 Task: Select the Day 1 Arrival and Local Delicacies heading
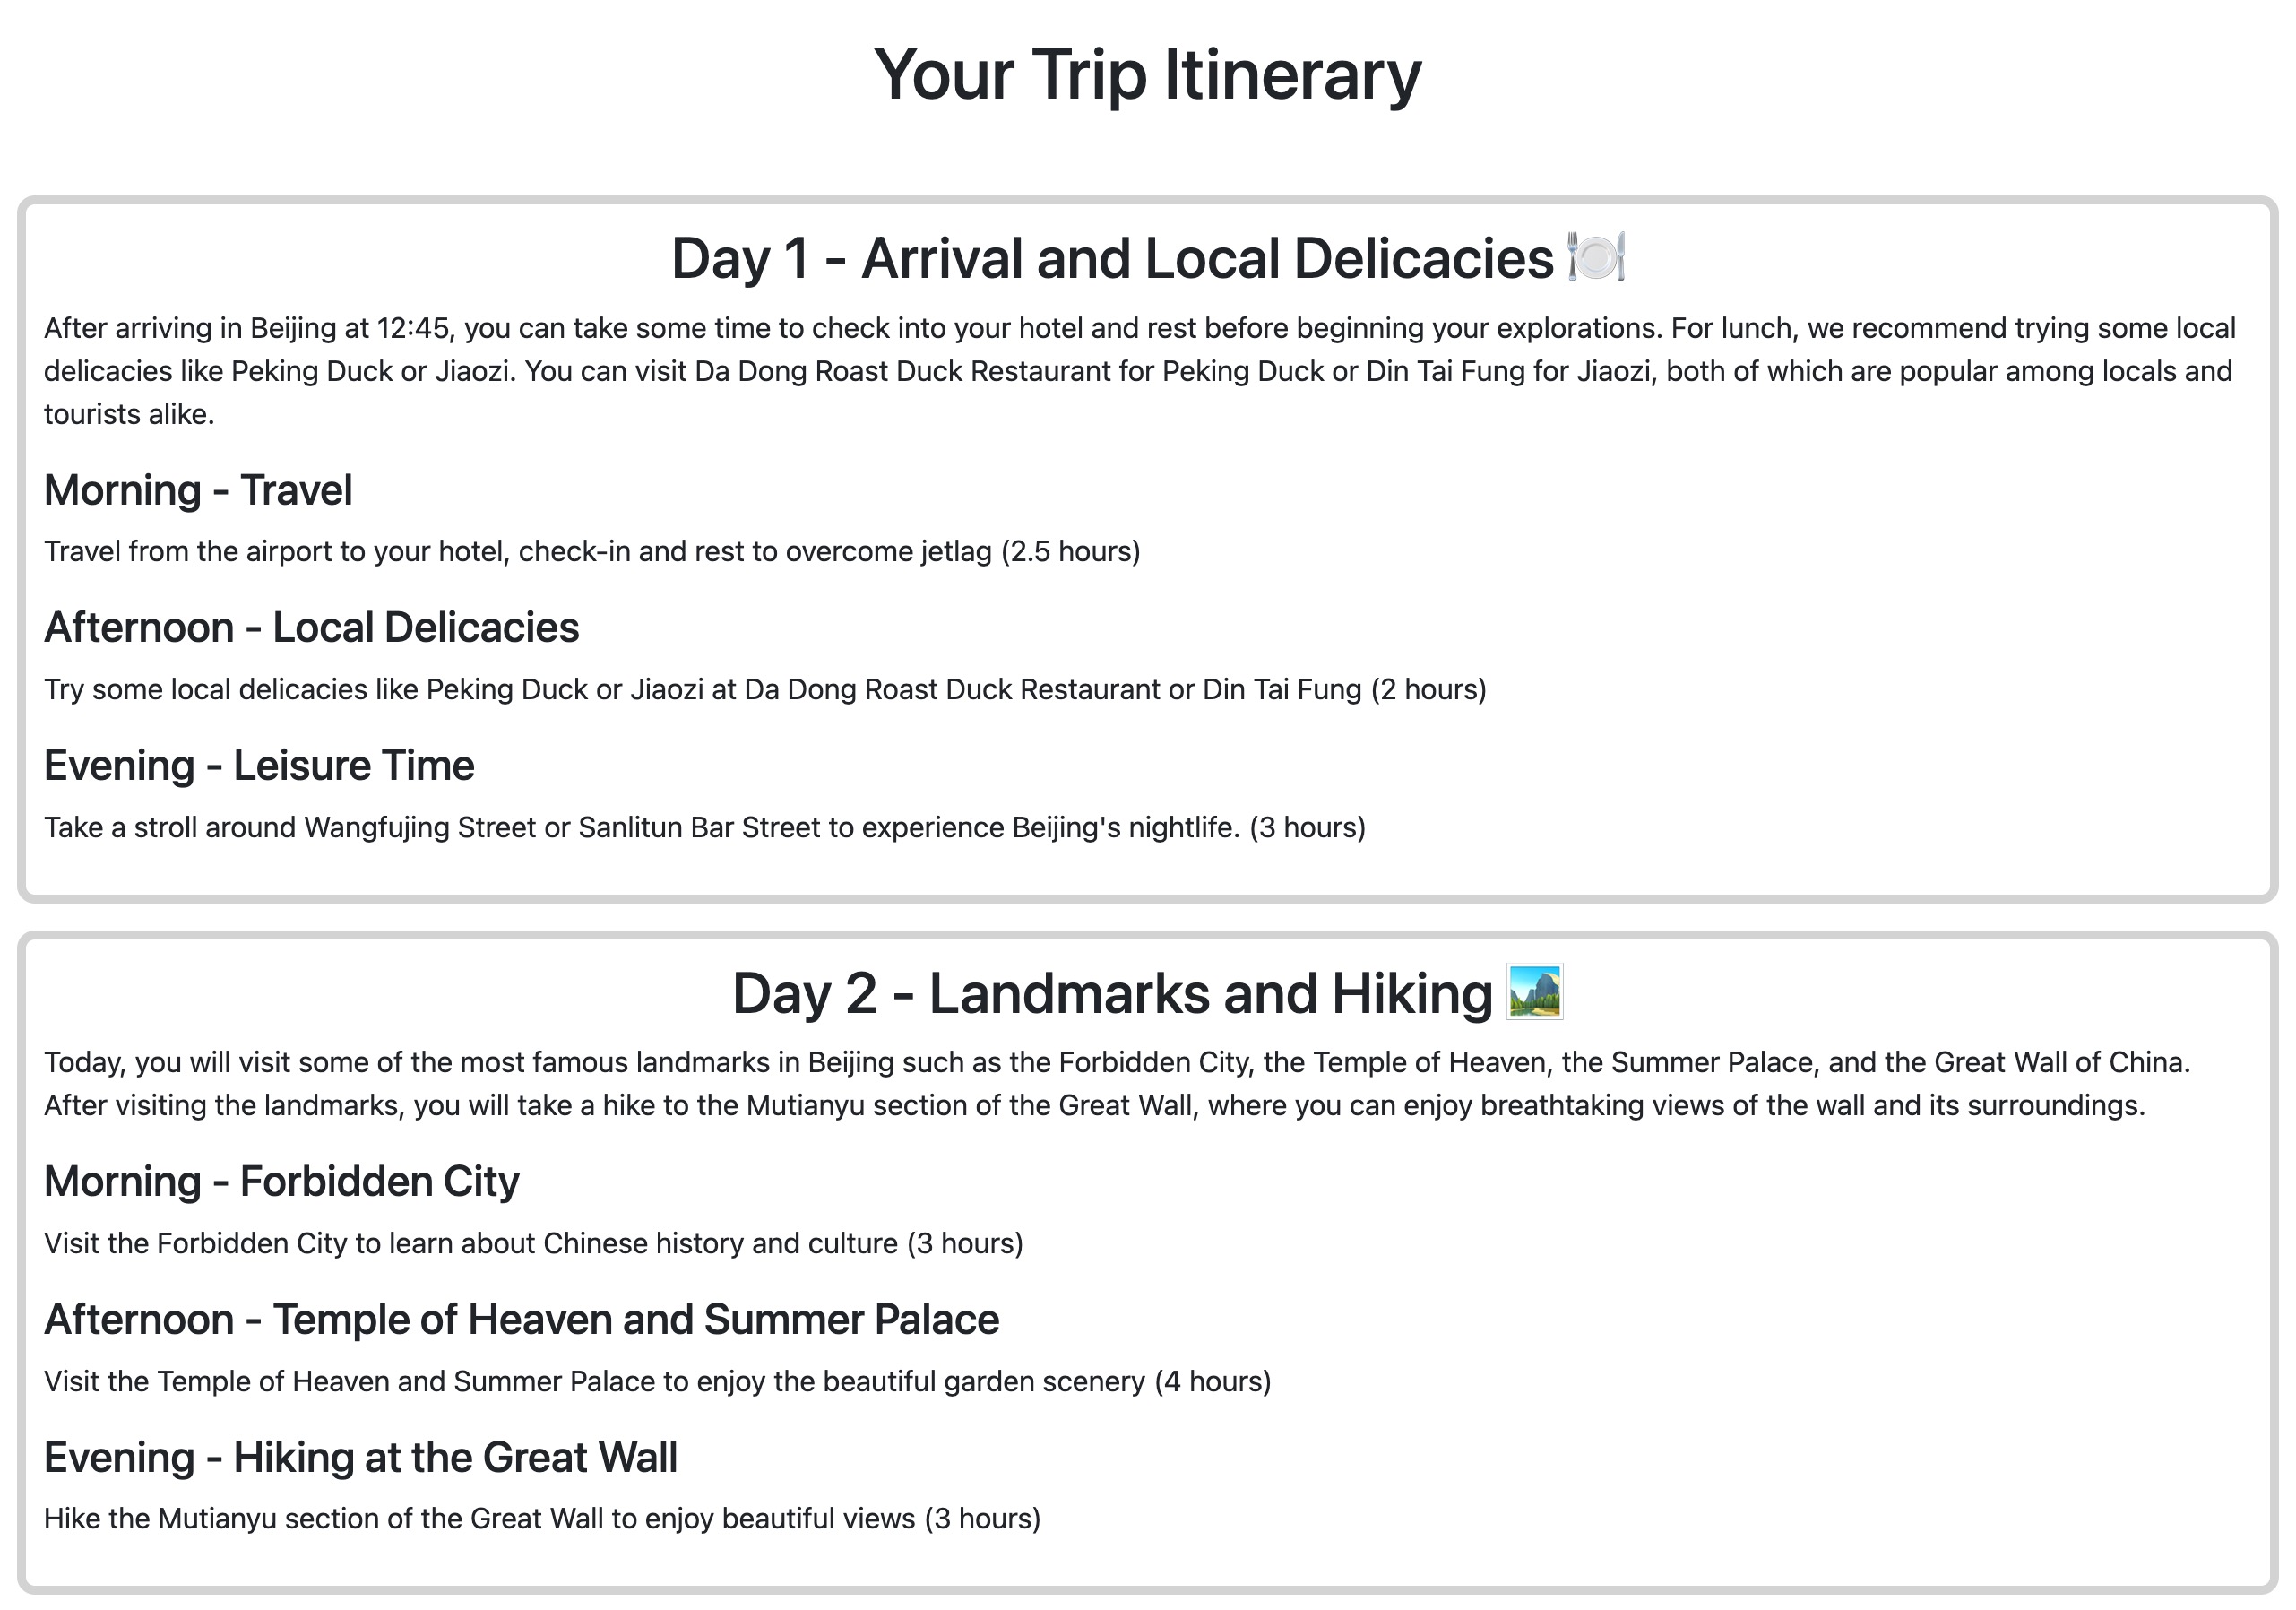click(x=1147, y=258)
